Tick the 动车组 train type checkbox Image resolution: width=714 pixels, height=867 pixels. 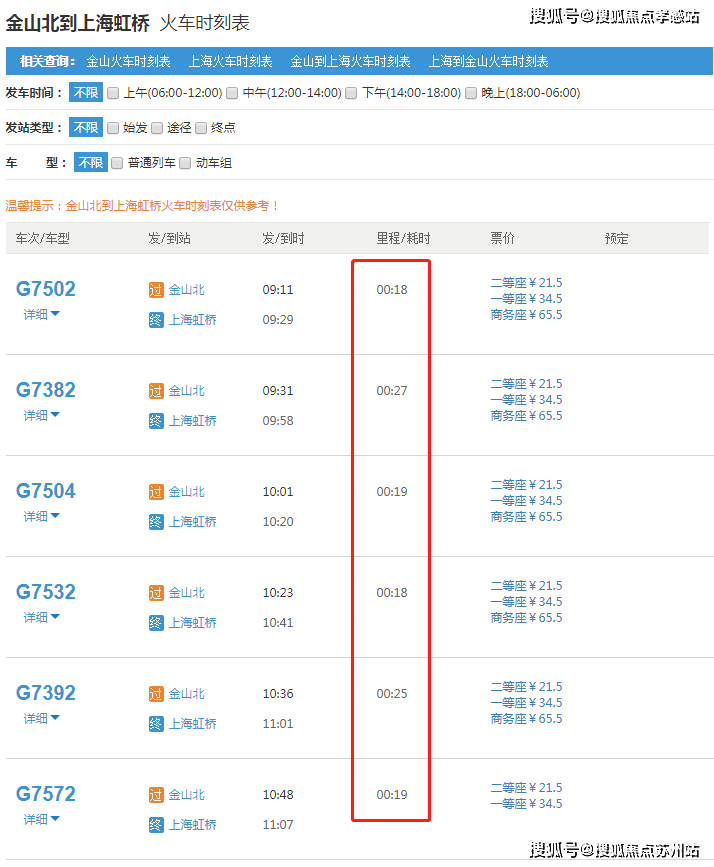(x=186, y=163)
